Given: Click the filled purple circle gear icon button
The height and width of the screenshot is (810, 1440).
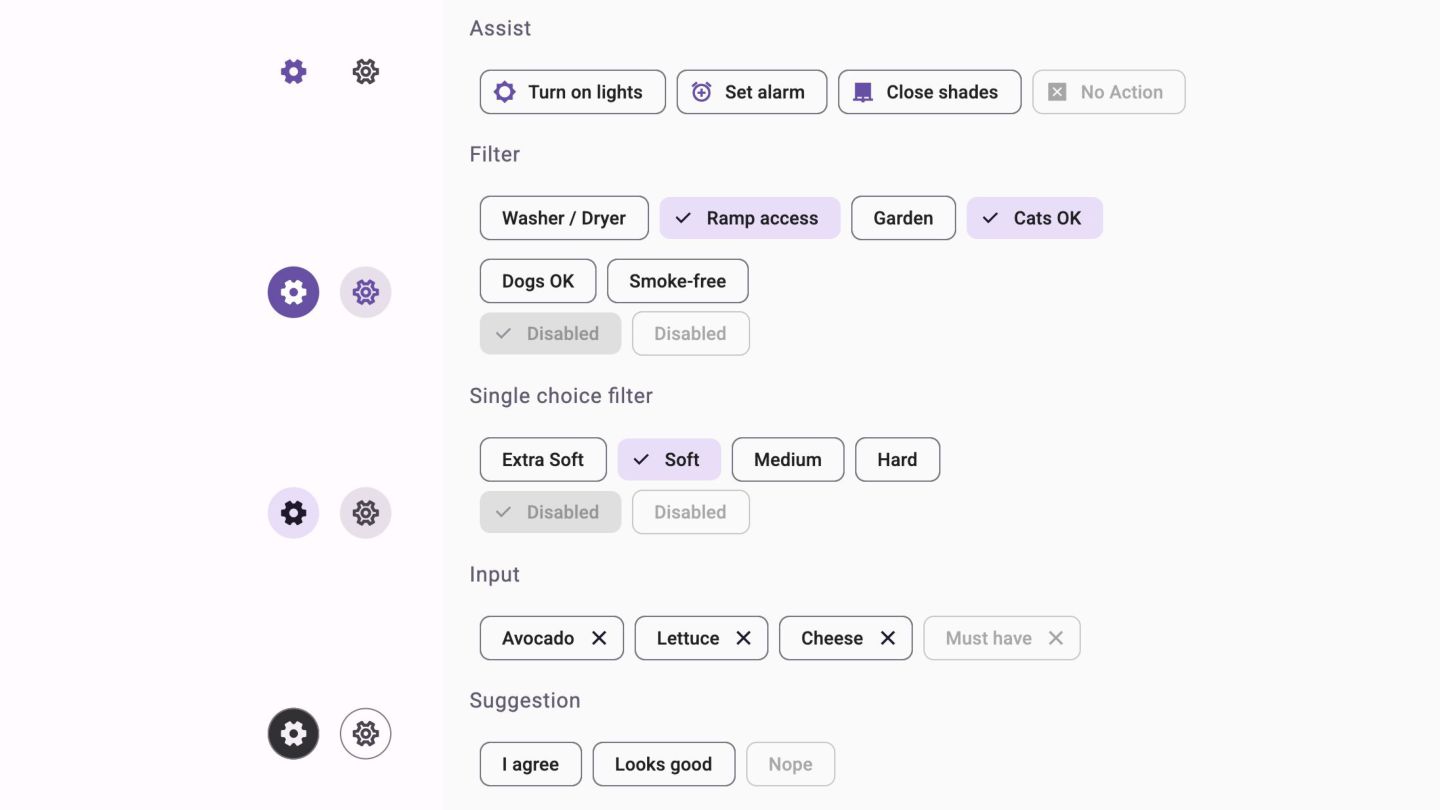Looking at the screenshot, I should pyautogui.click(x=293, y=292).
